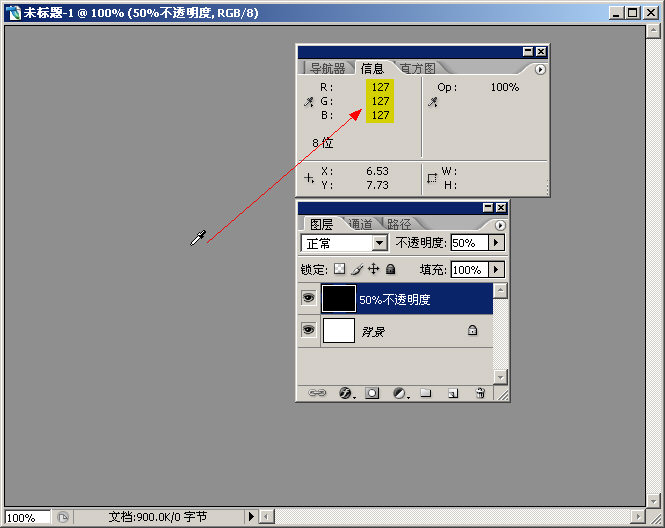Minimize the 未标题-1 document window
Viewport: 665px width, 528px height.
point(617,13)
